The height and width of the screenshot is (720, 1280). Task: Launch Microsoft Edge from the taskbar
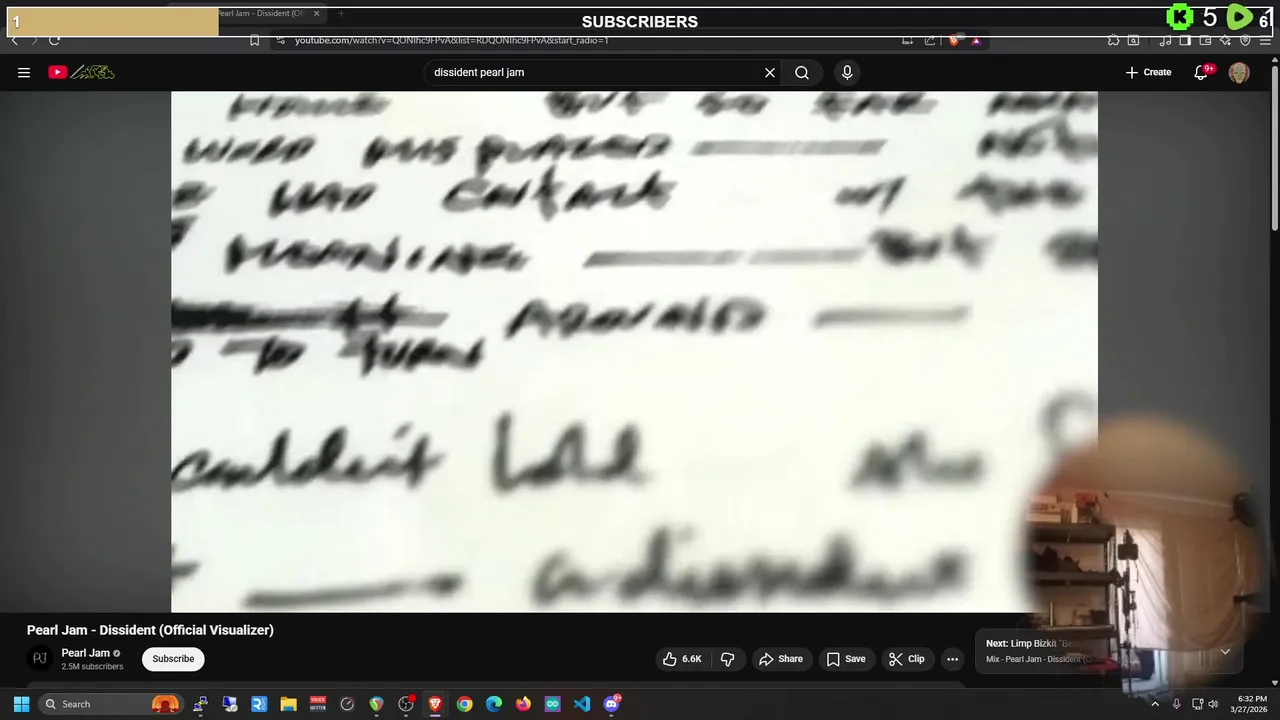pos(494,704)
